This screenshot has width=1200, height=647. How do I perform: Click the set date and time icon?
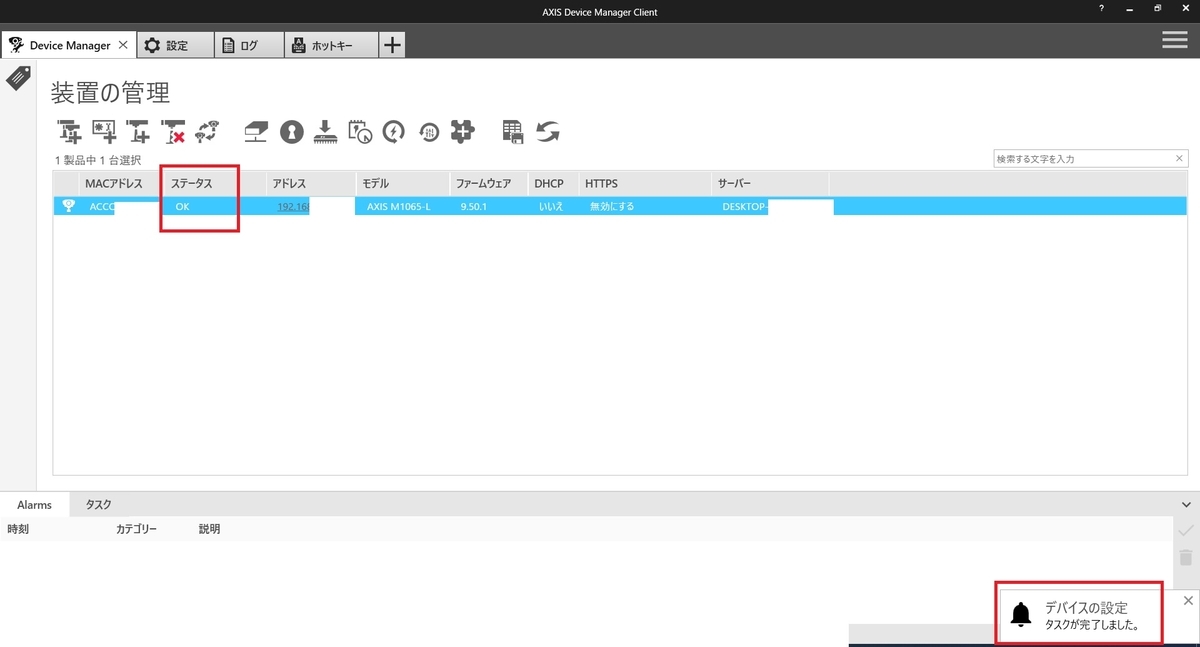pyautogui.click(x=360, y=131)
